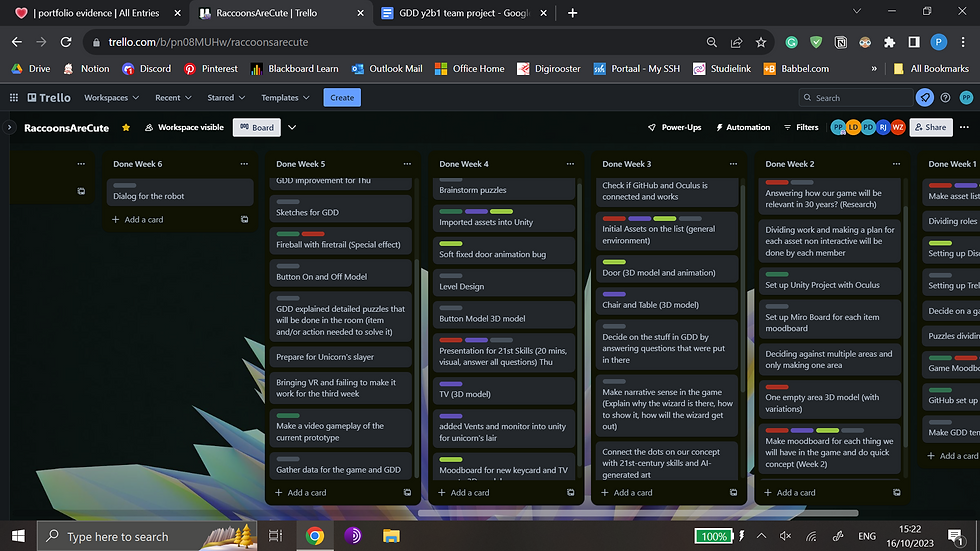Open Automation menu

(742, 127)
